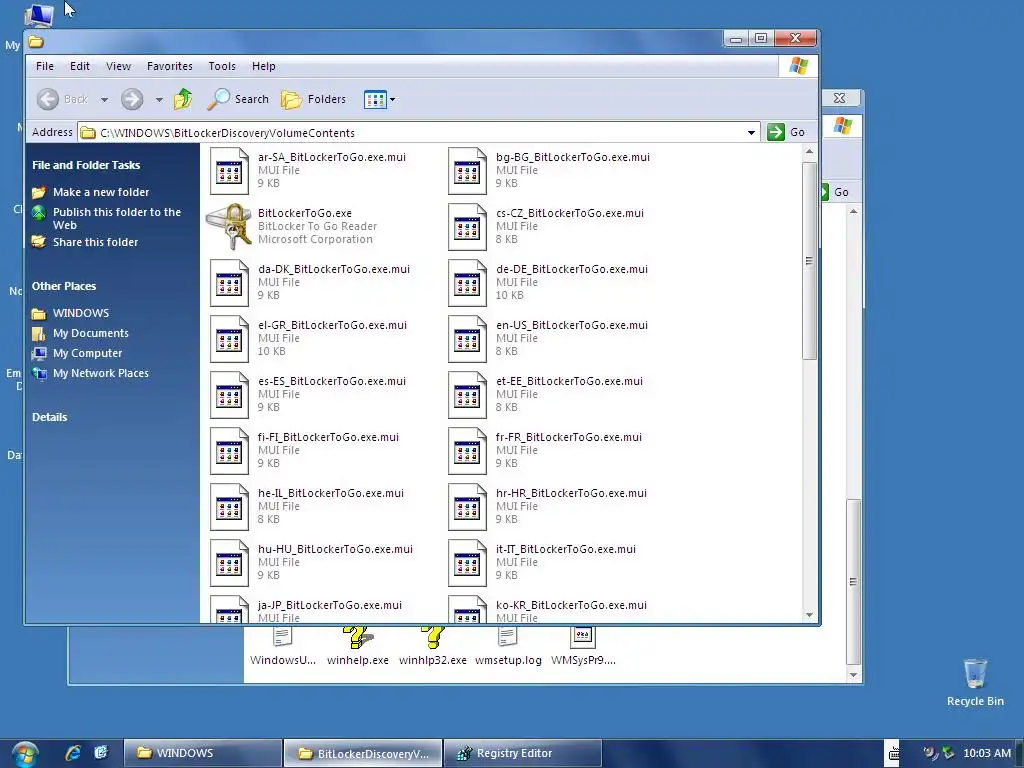
Task: Select fr-FR_BitLockerToGo.exe.mui file icon
Action: click(467, 452)
